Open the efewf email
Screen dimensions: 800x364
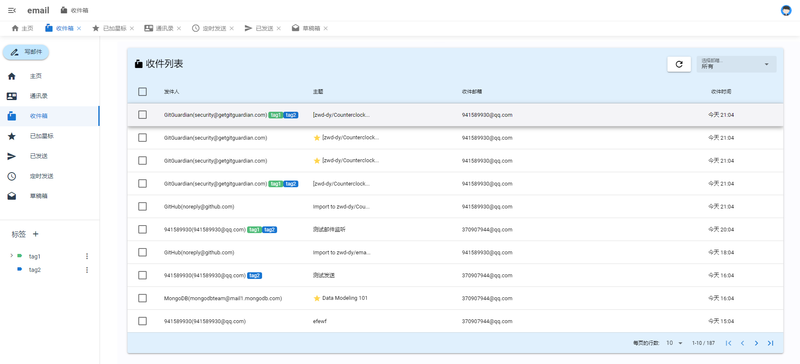(x=319, y=321)
